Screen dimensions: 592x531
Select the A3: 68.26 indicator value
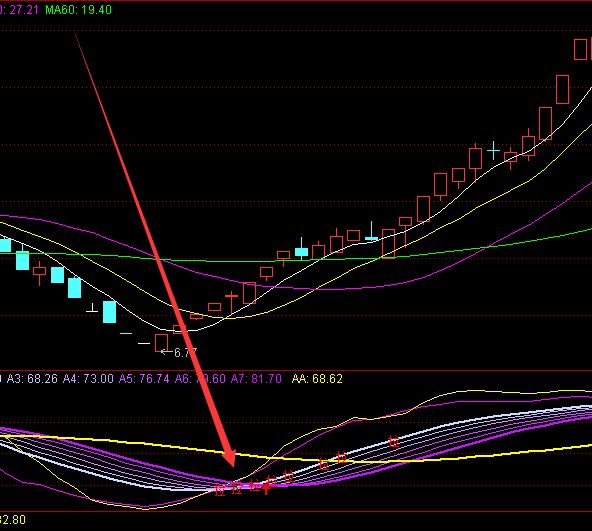(x=32, y=378)
